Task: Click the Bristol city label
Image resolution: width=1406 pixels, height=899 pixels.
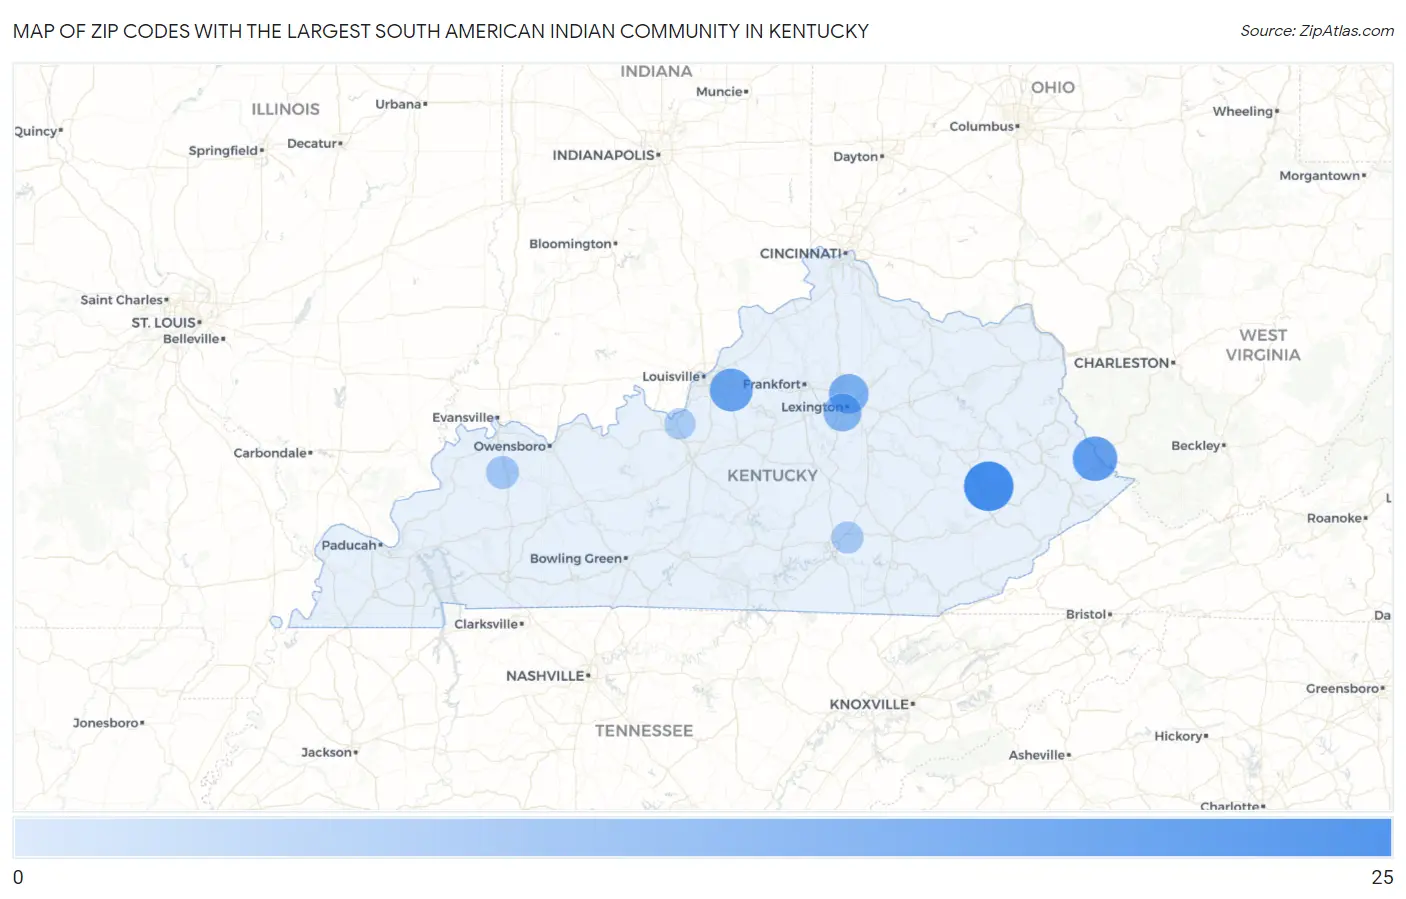Action: (x=1086, y=614)
